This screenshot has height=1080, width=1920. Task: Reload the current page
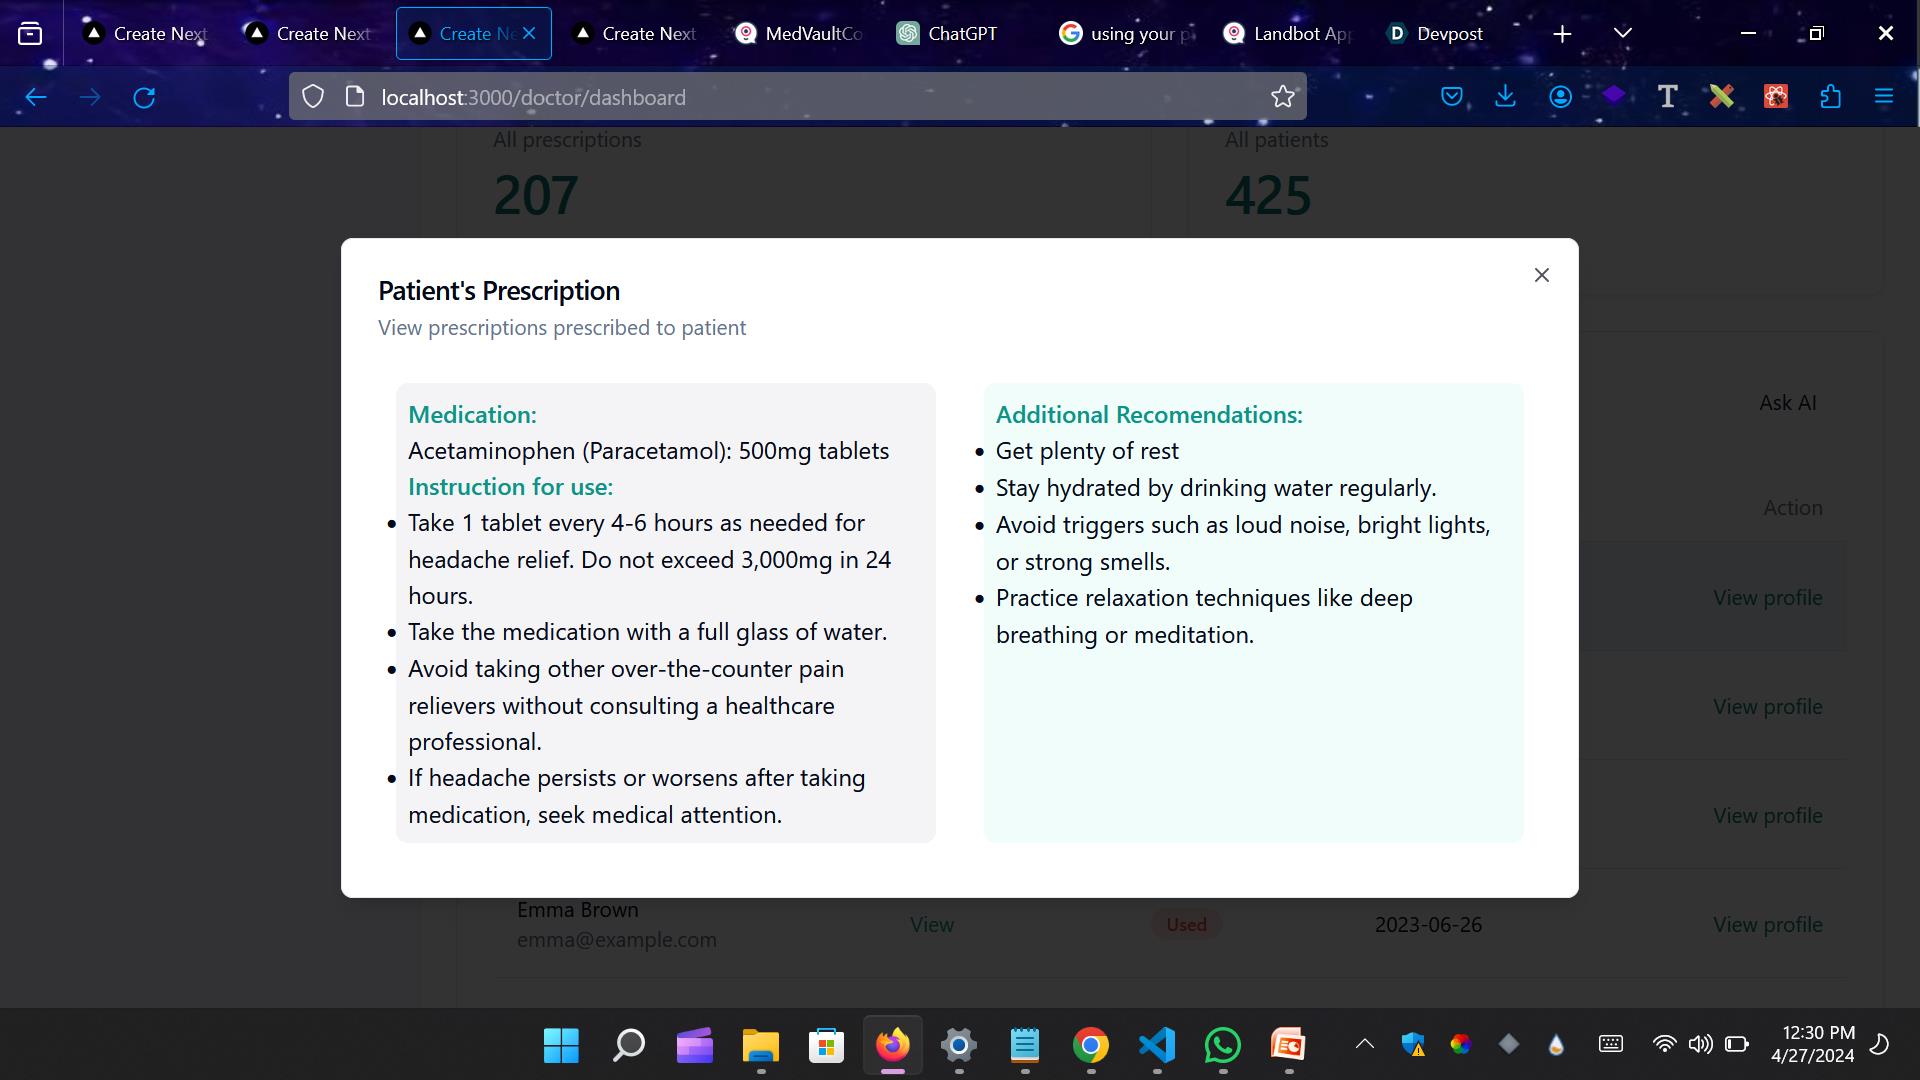point(144,97)
